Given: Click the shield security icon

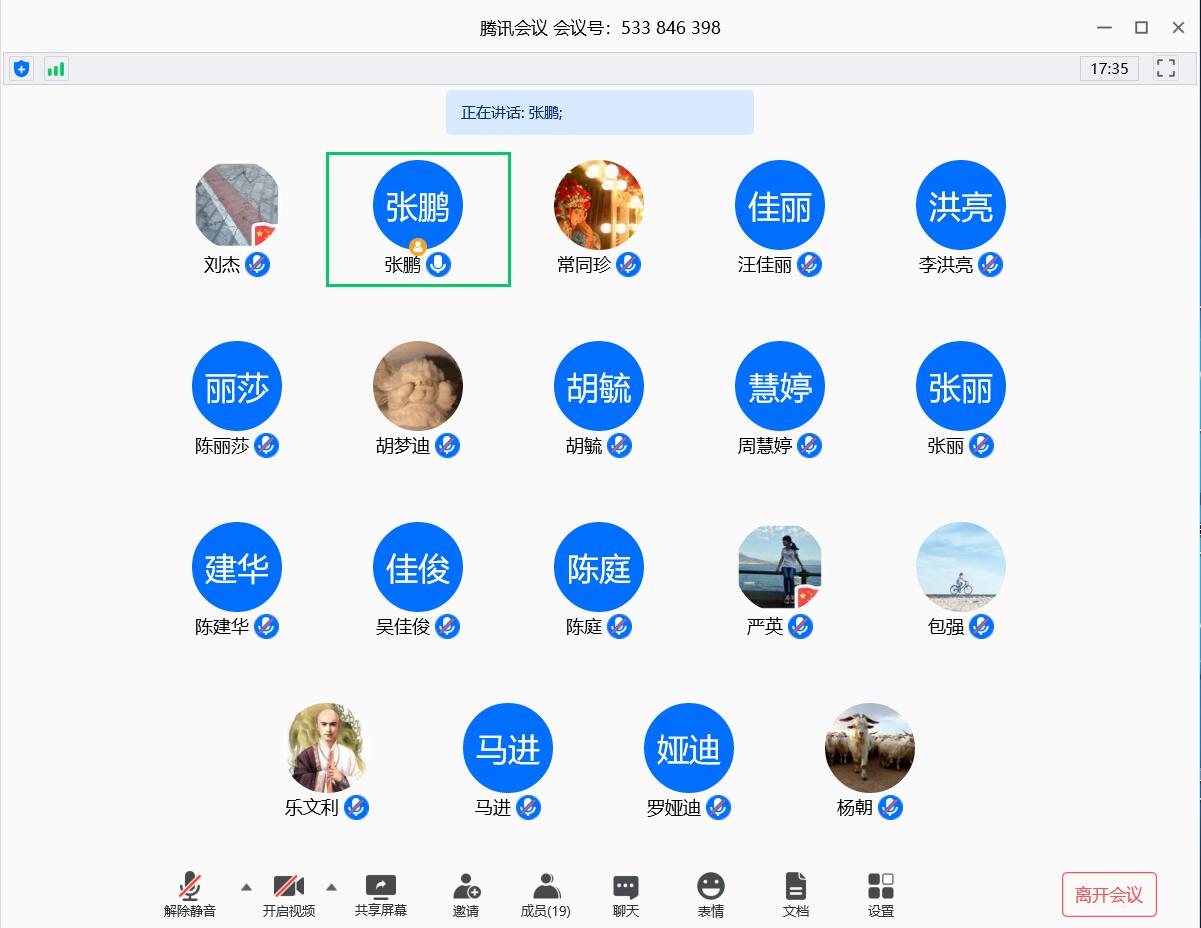Looking at the screenshot, I should 21,69.
